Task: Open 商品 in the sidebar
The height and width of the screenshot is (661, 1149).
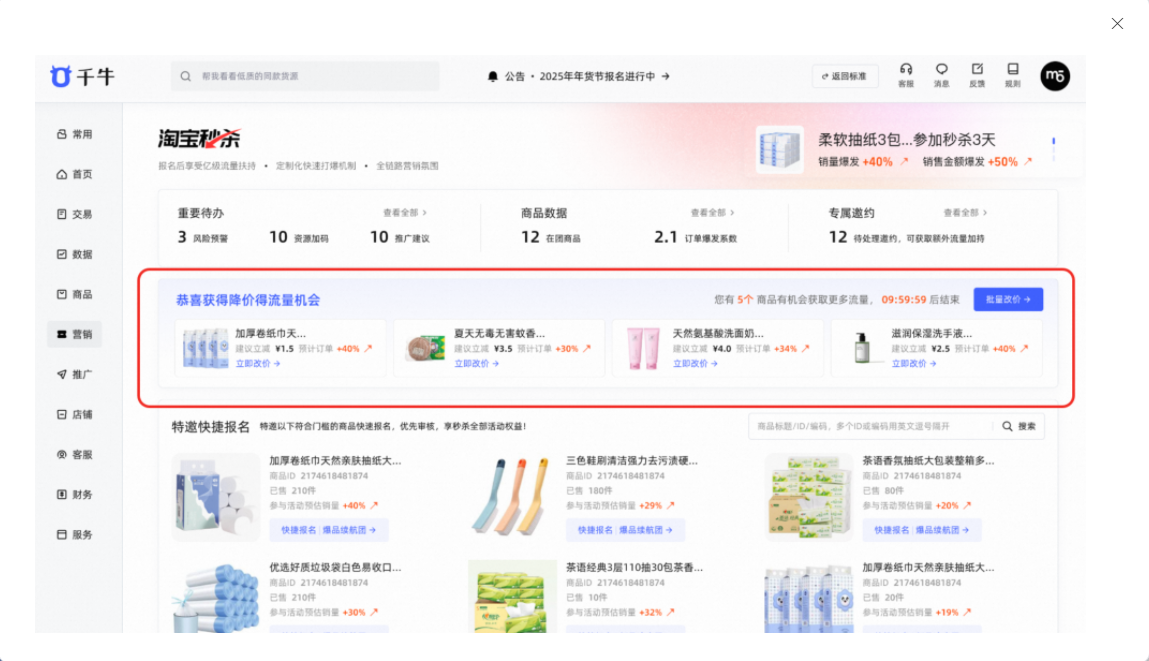Action: point(74,294)
